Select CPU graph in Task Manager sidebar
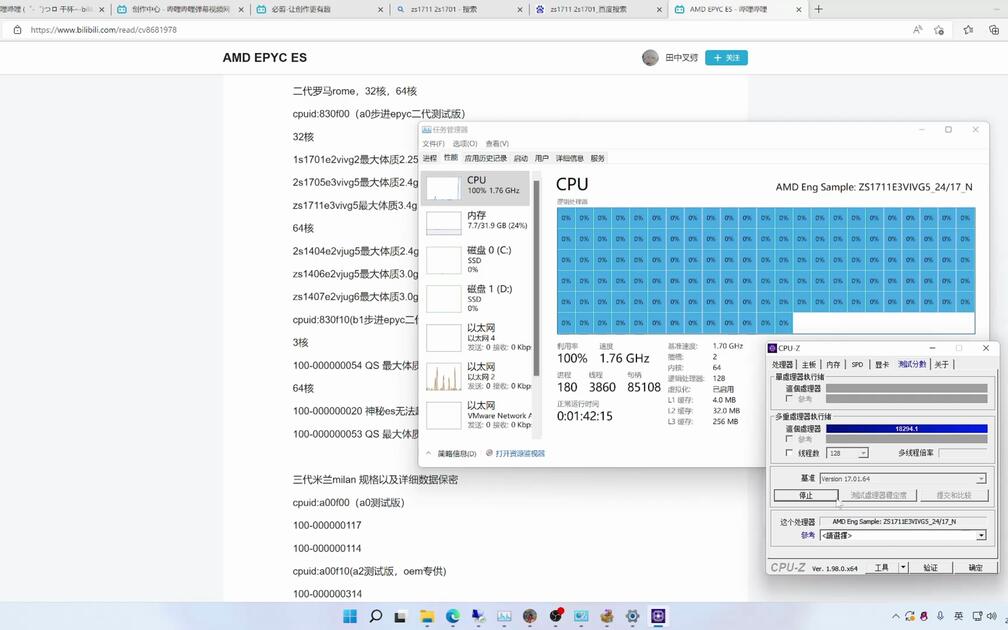 [x=476, y=188]
